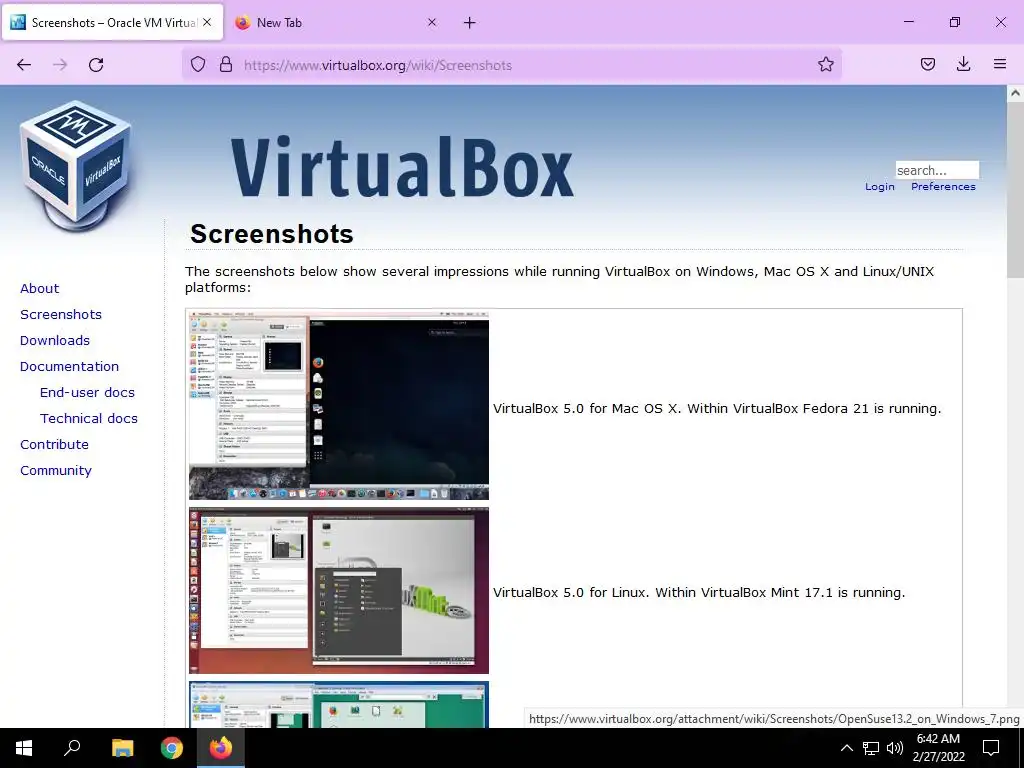Open the network status tray icon
This screenshot has height=768, width=1024.
coord(871,748)
